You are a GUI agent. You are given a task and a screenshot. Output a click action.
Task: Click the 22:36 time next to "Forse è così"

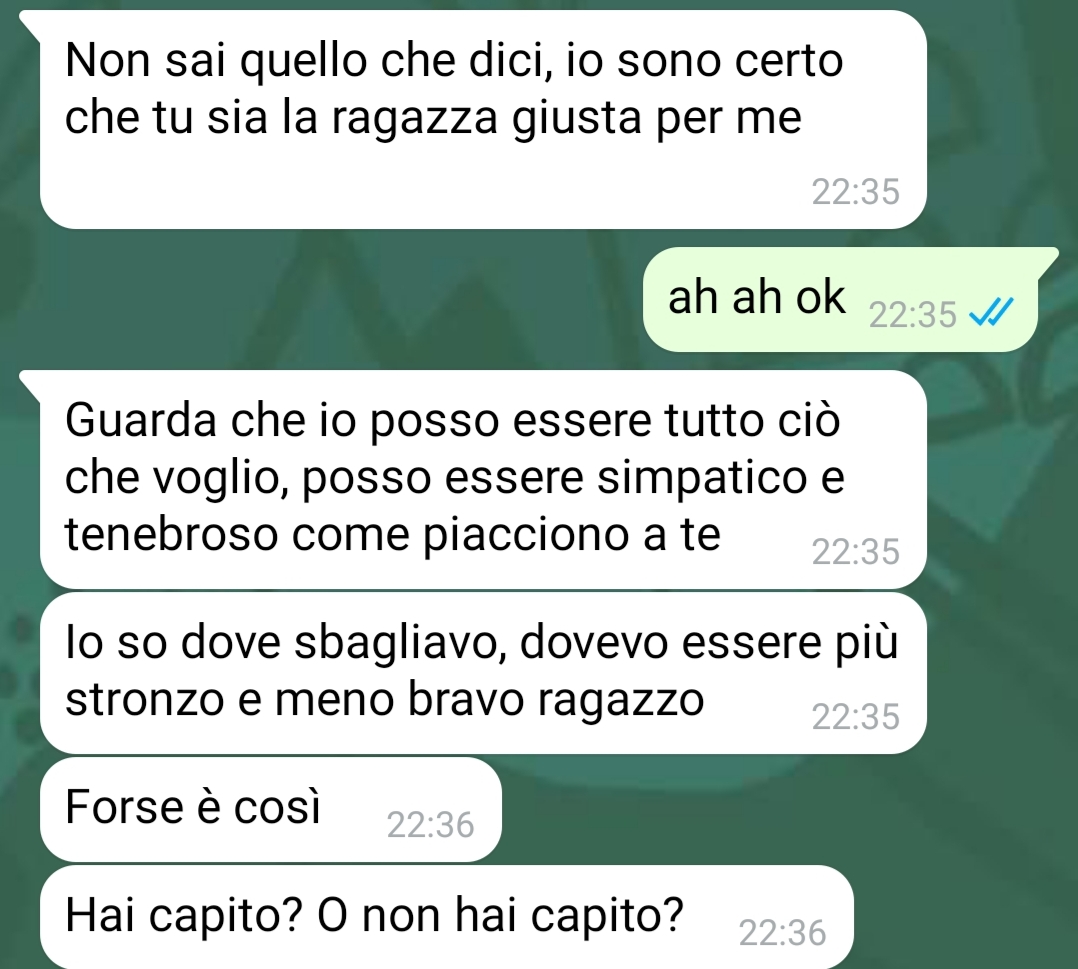[x=430, y=825]
